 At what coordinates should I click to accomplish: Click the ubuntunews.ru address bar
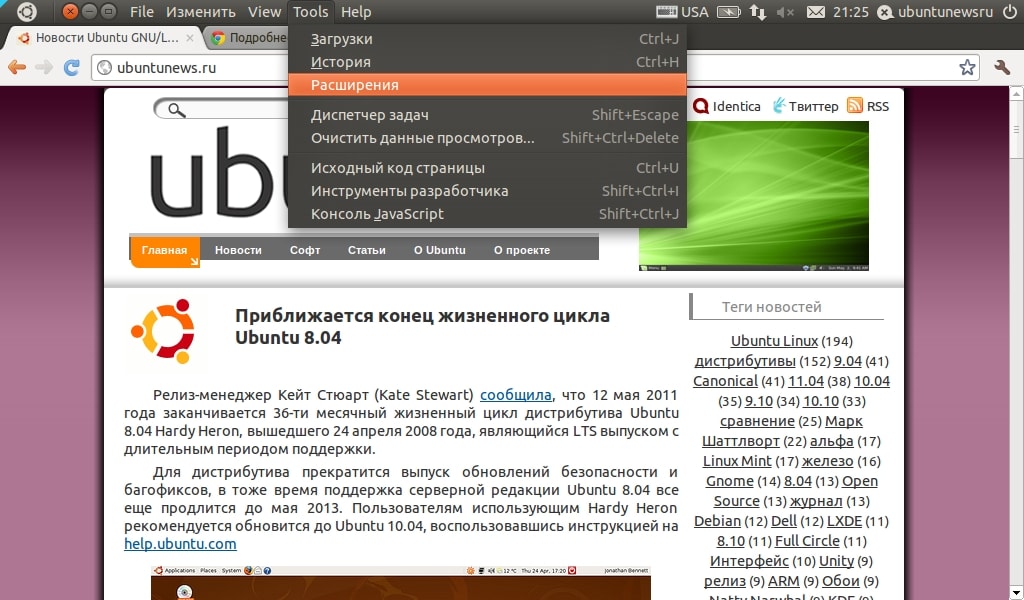(x=536, y=67)
